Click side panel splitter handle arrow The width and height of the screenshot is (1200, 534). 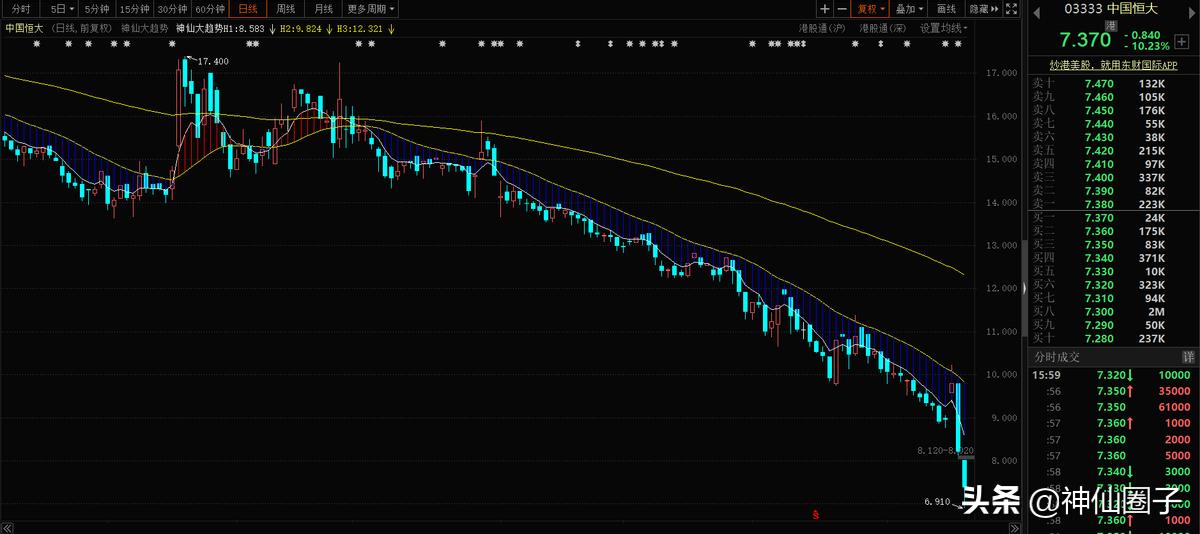click(1023, 288)
